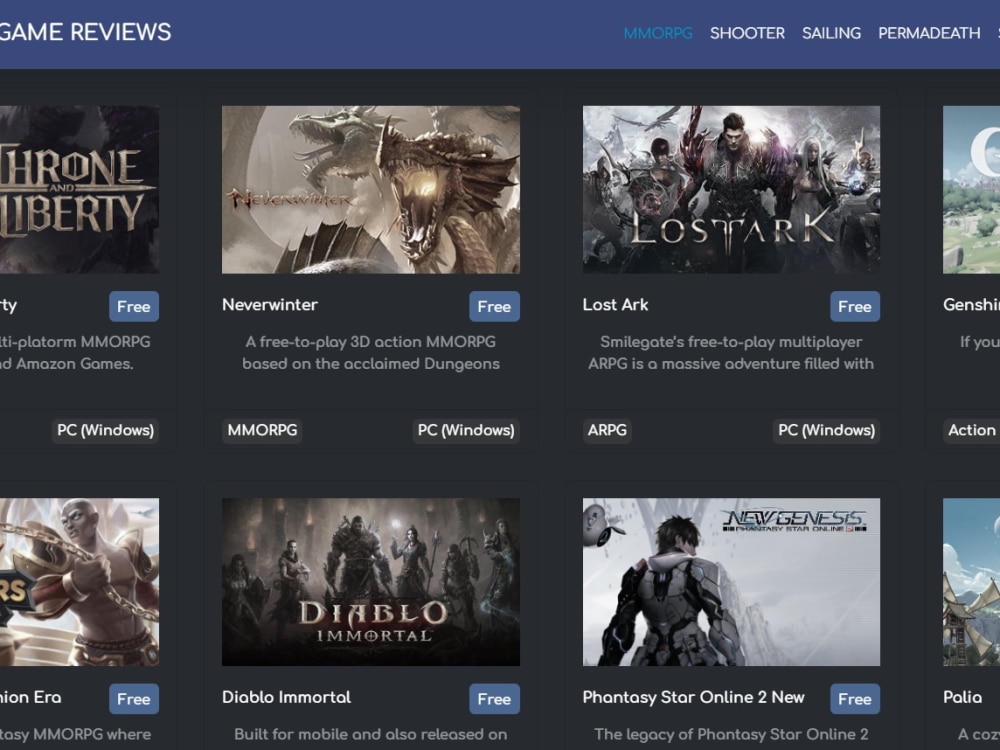Viewport: 1000px width, 750px height.
Task: Click the Free badge on Neverwinter
Action: tap(494, 306)
